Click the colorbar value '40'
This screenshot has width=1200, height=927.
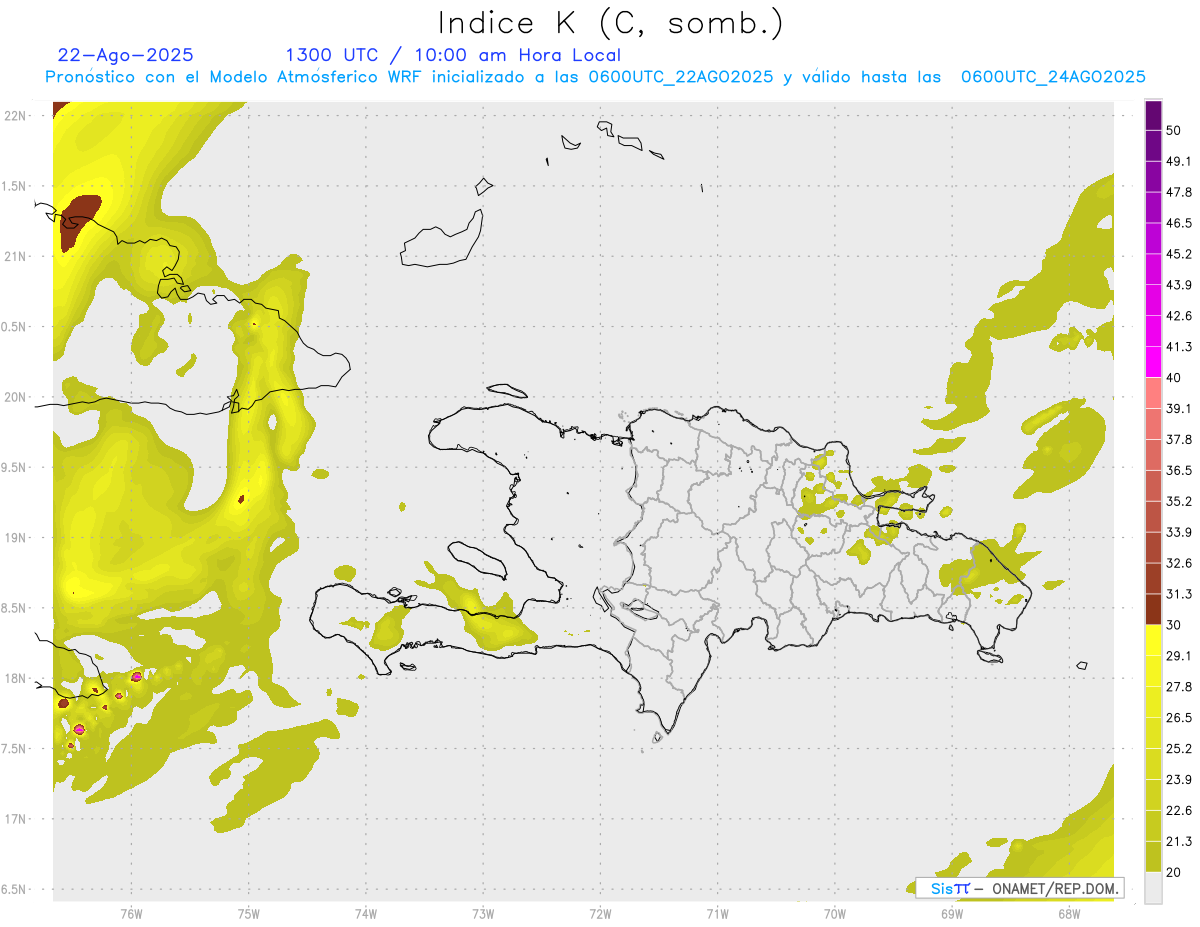[x=1174, y=378]
